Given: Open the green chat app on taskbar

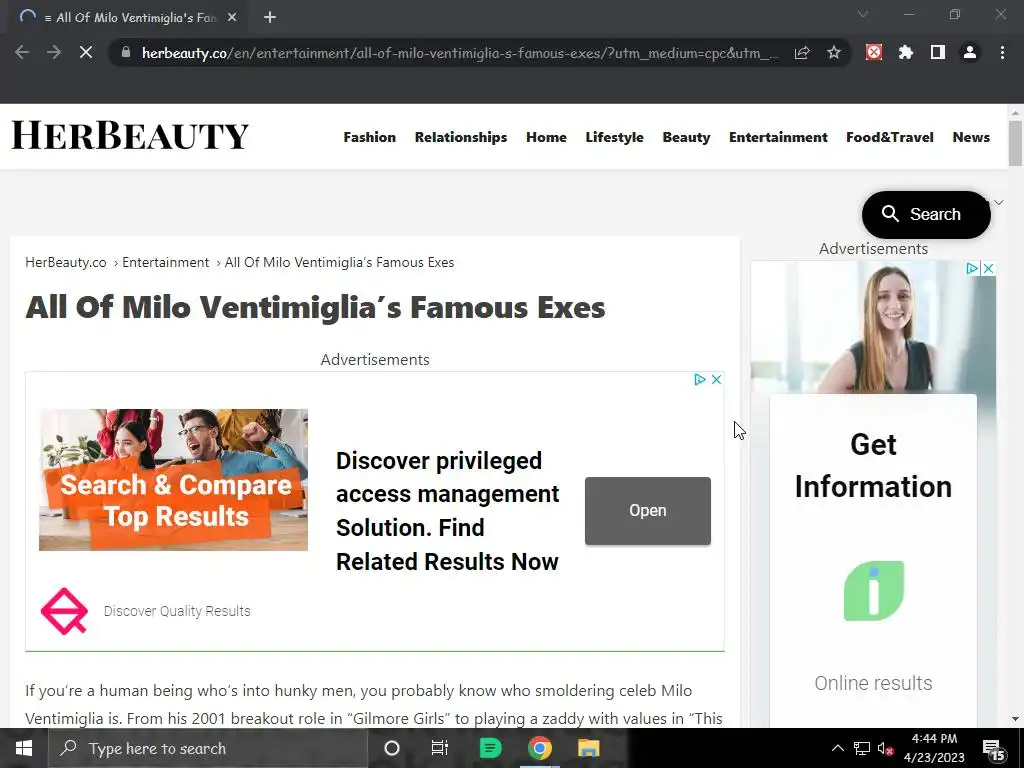Looking at the screenshot, I should pos(490,748).
